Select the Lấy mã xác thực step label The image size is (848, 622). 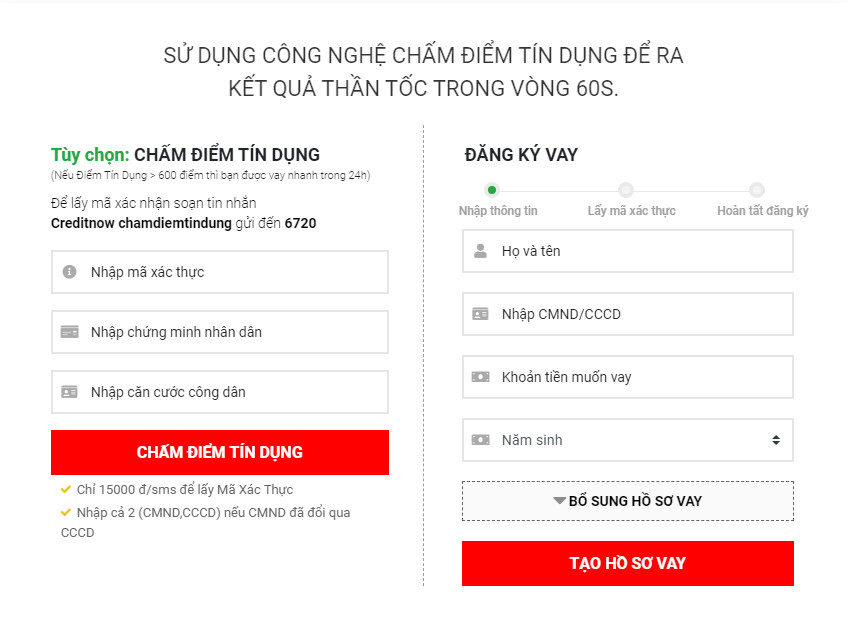click(633, 210)
